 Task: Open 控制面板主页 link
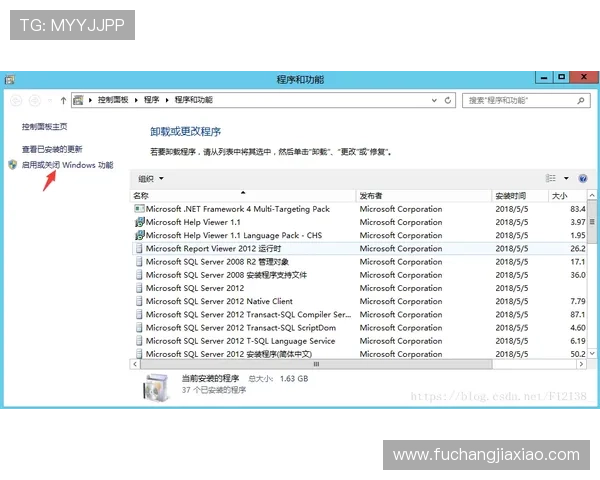click(44, 127)
